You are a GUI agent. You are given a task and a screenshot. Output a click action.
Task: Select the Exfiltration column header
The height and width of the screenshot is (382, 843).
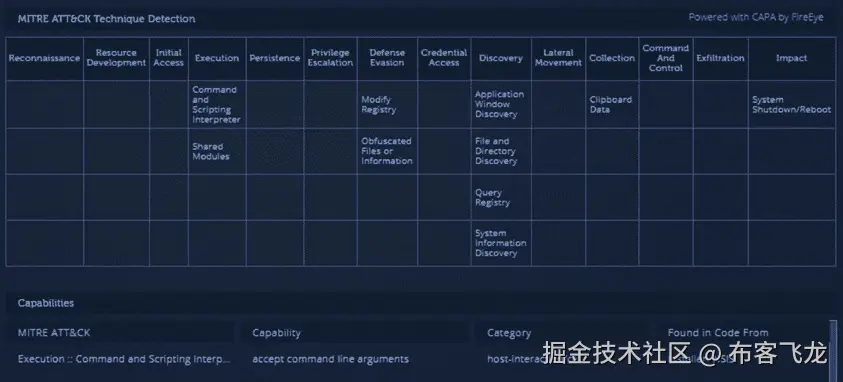coord(720,58)
